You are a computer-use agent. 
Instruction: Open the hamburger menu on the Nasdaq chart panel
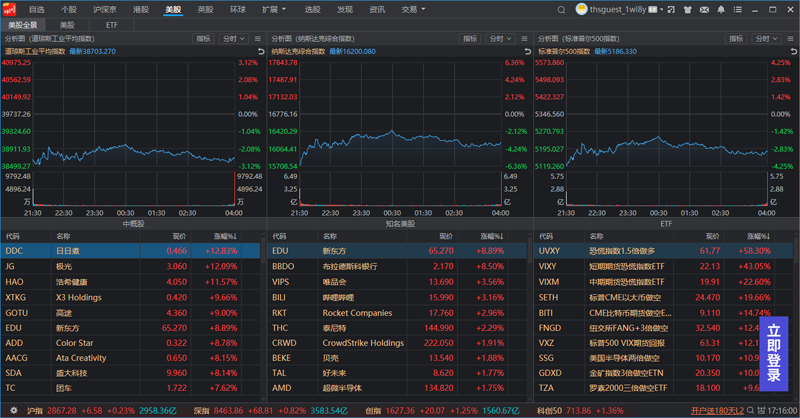[524, 39]
